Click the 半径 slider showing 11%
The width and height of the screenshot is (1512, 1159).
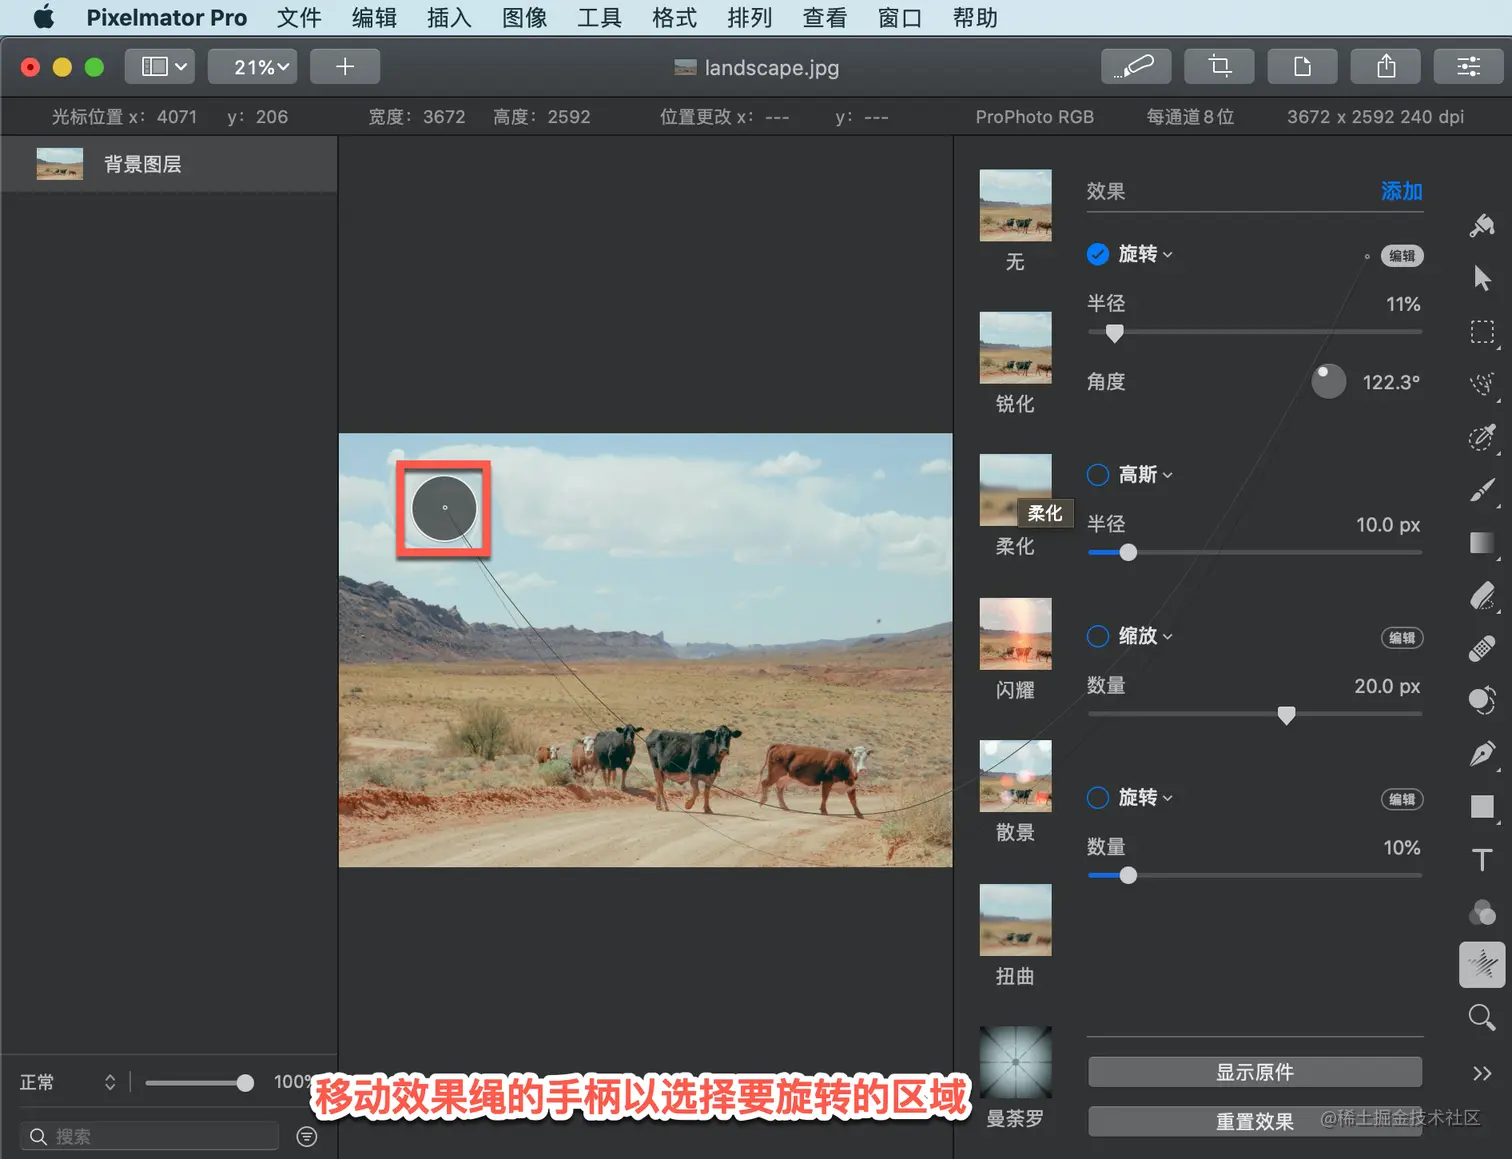pyautogui.click(x=1255, y=332)
